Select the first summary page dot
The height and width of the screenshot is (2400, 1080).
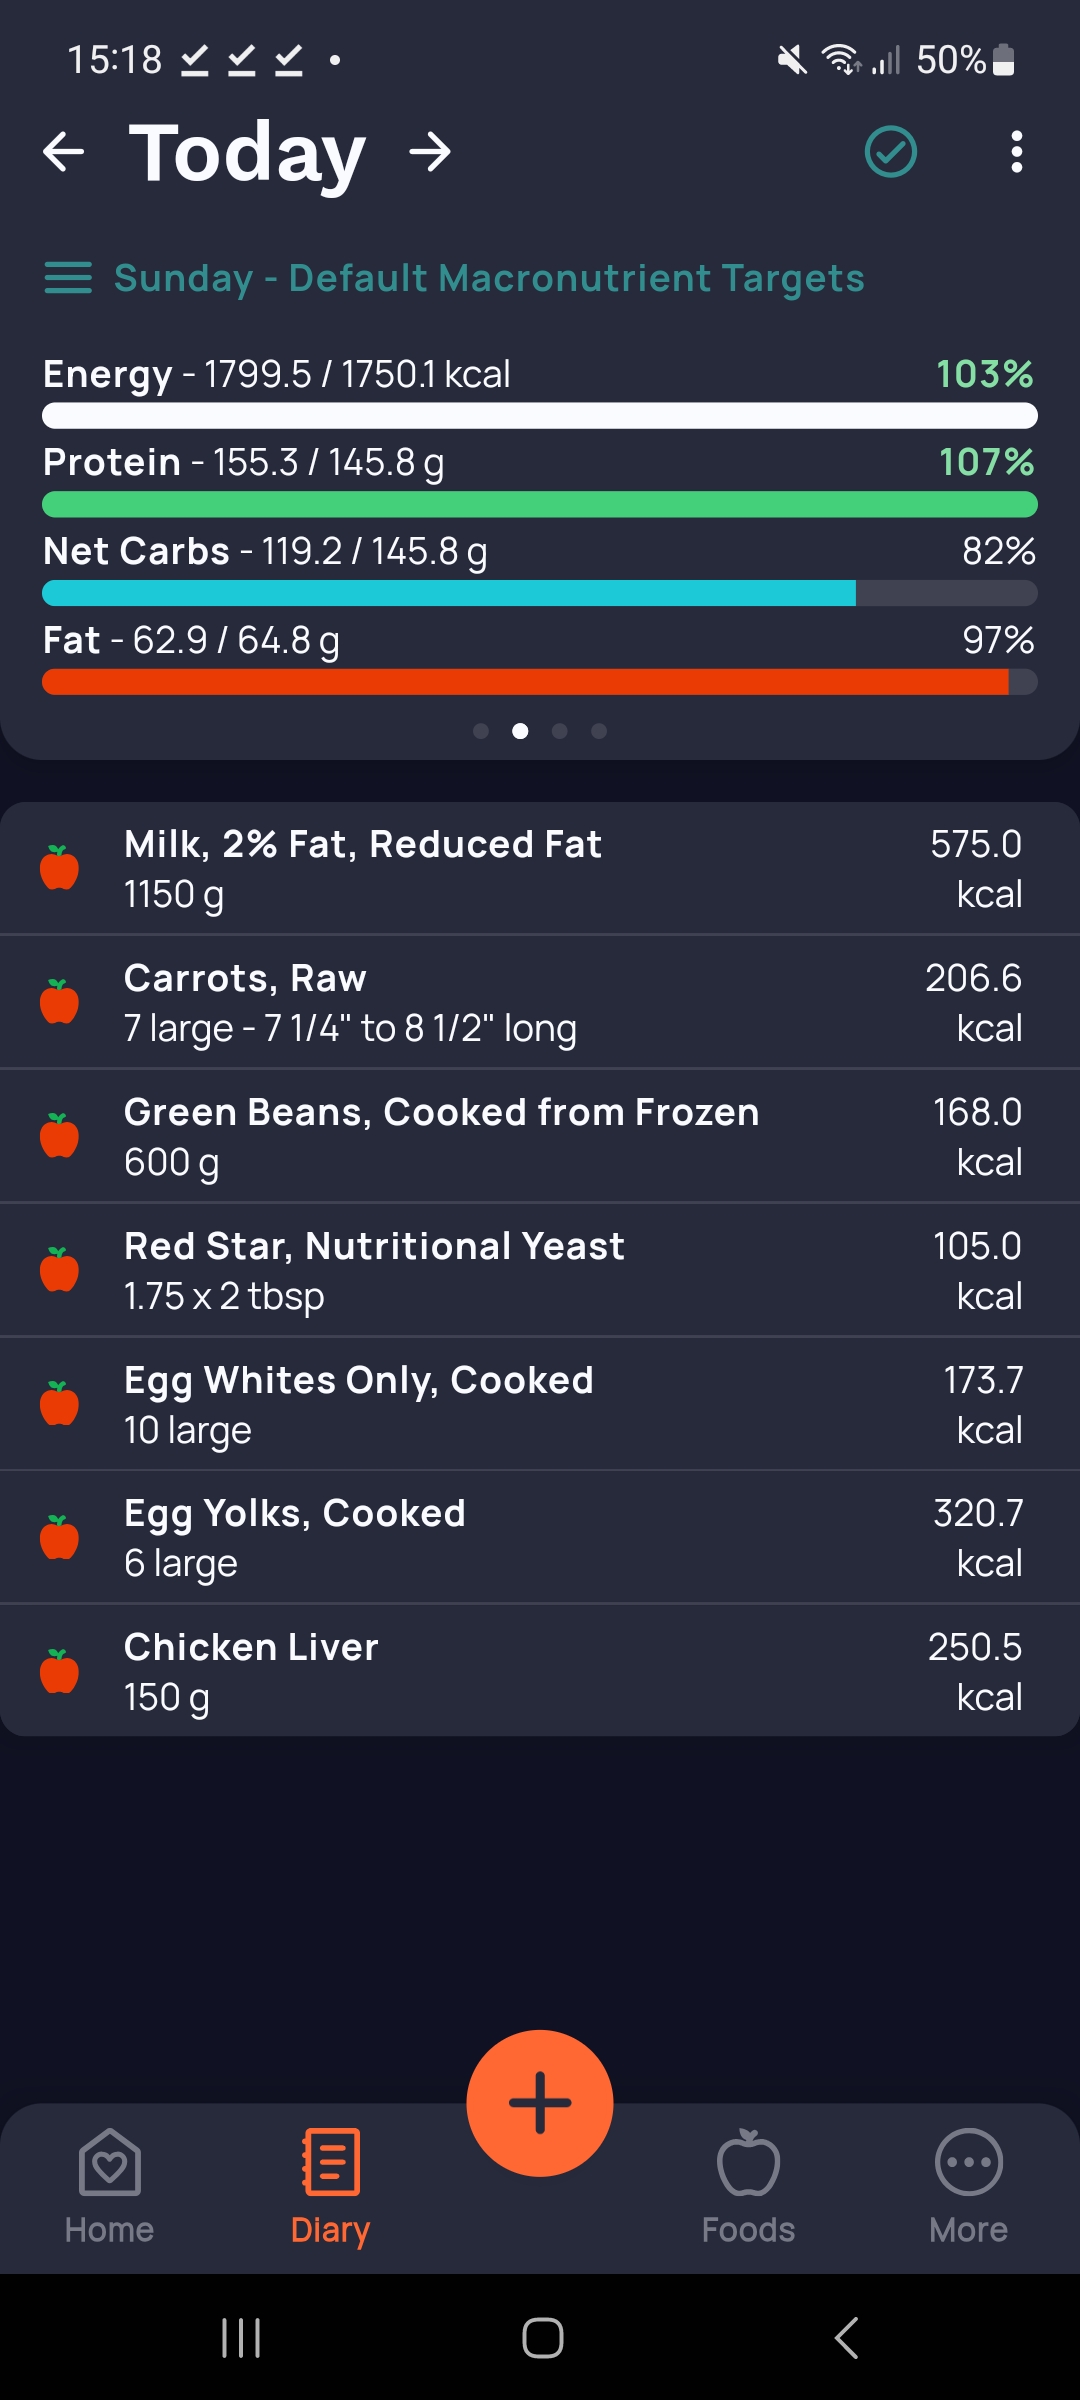(481, 731)
